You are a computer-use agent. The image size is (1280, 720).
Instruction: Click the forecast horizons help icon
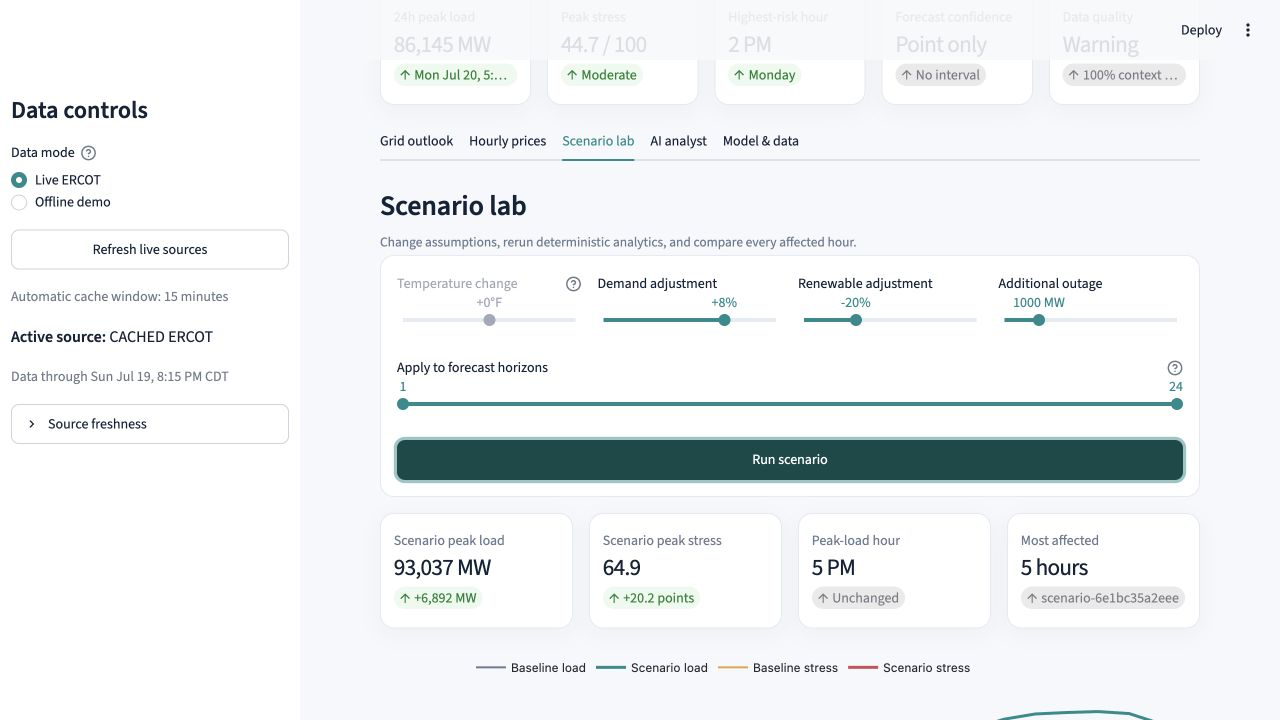tap(1175, 368)
